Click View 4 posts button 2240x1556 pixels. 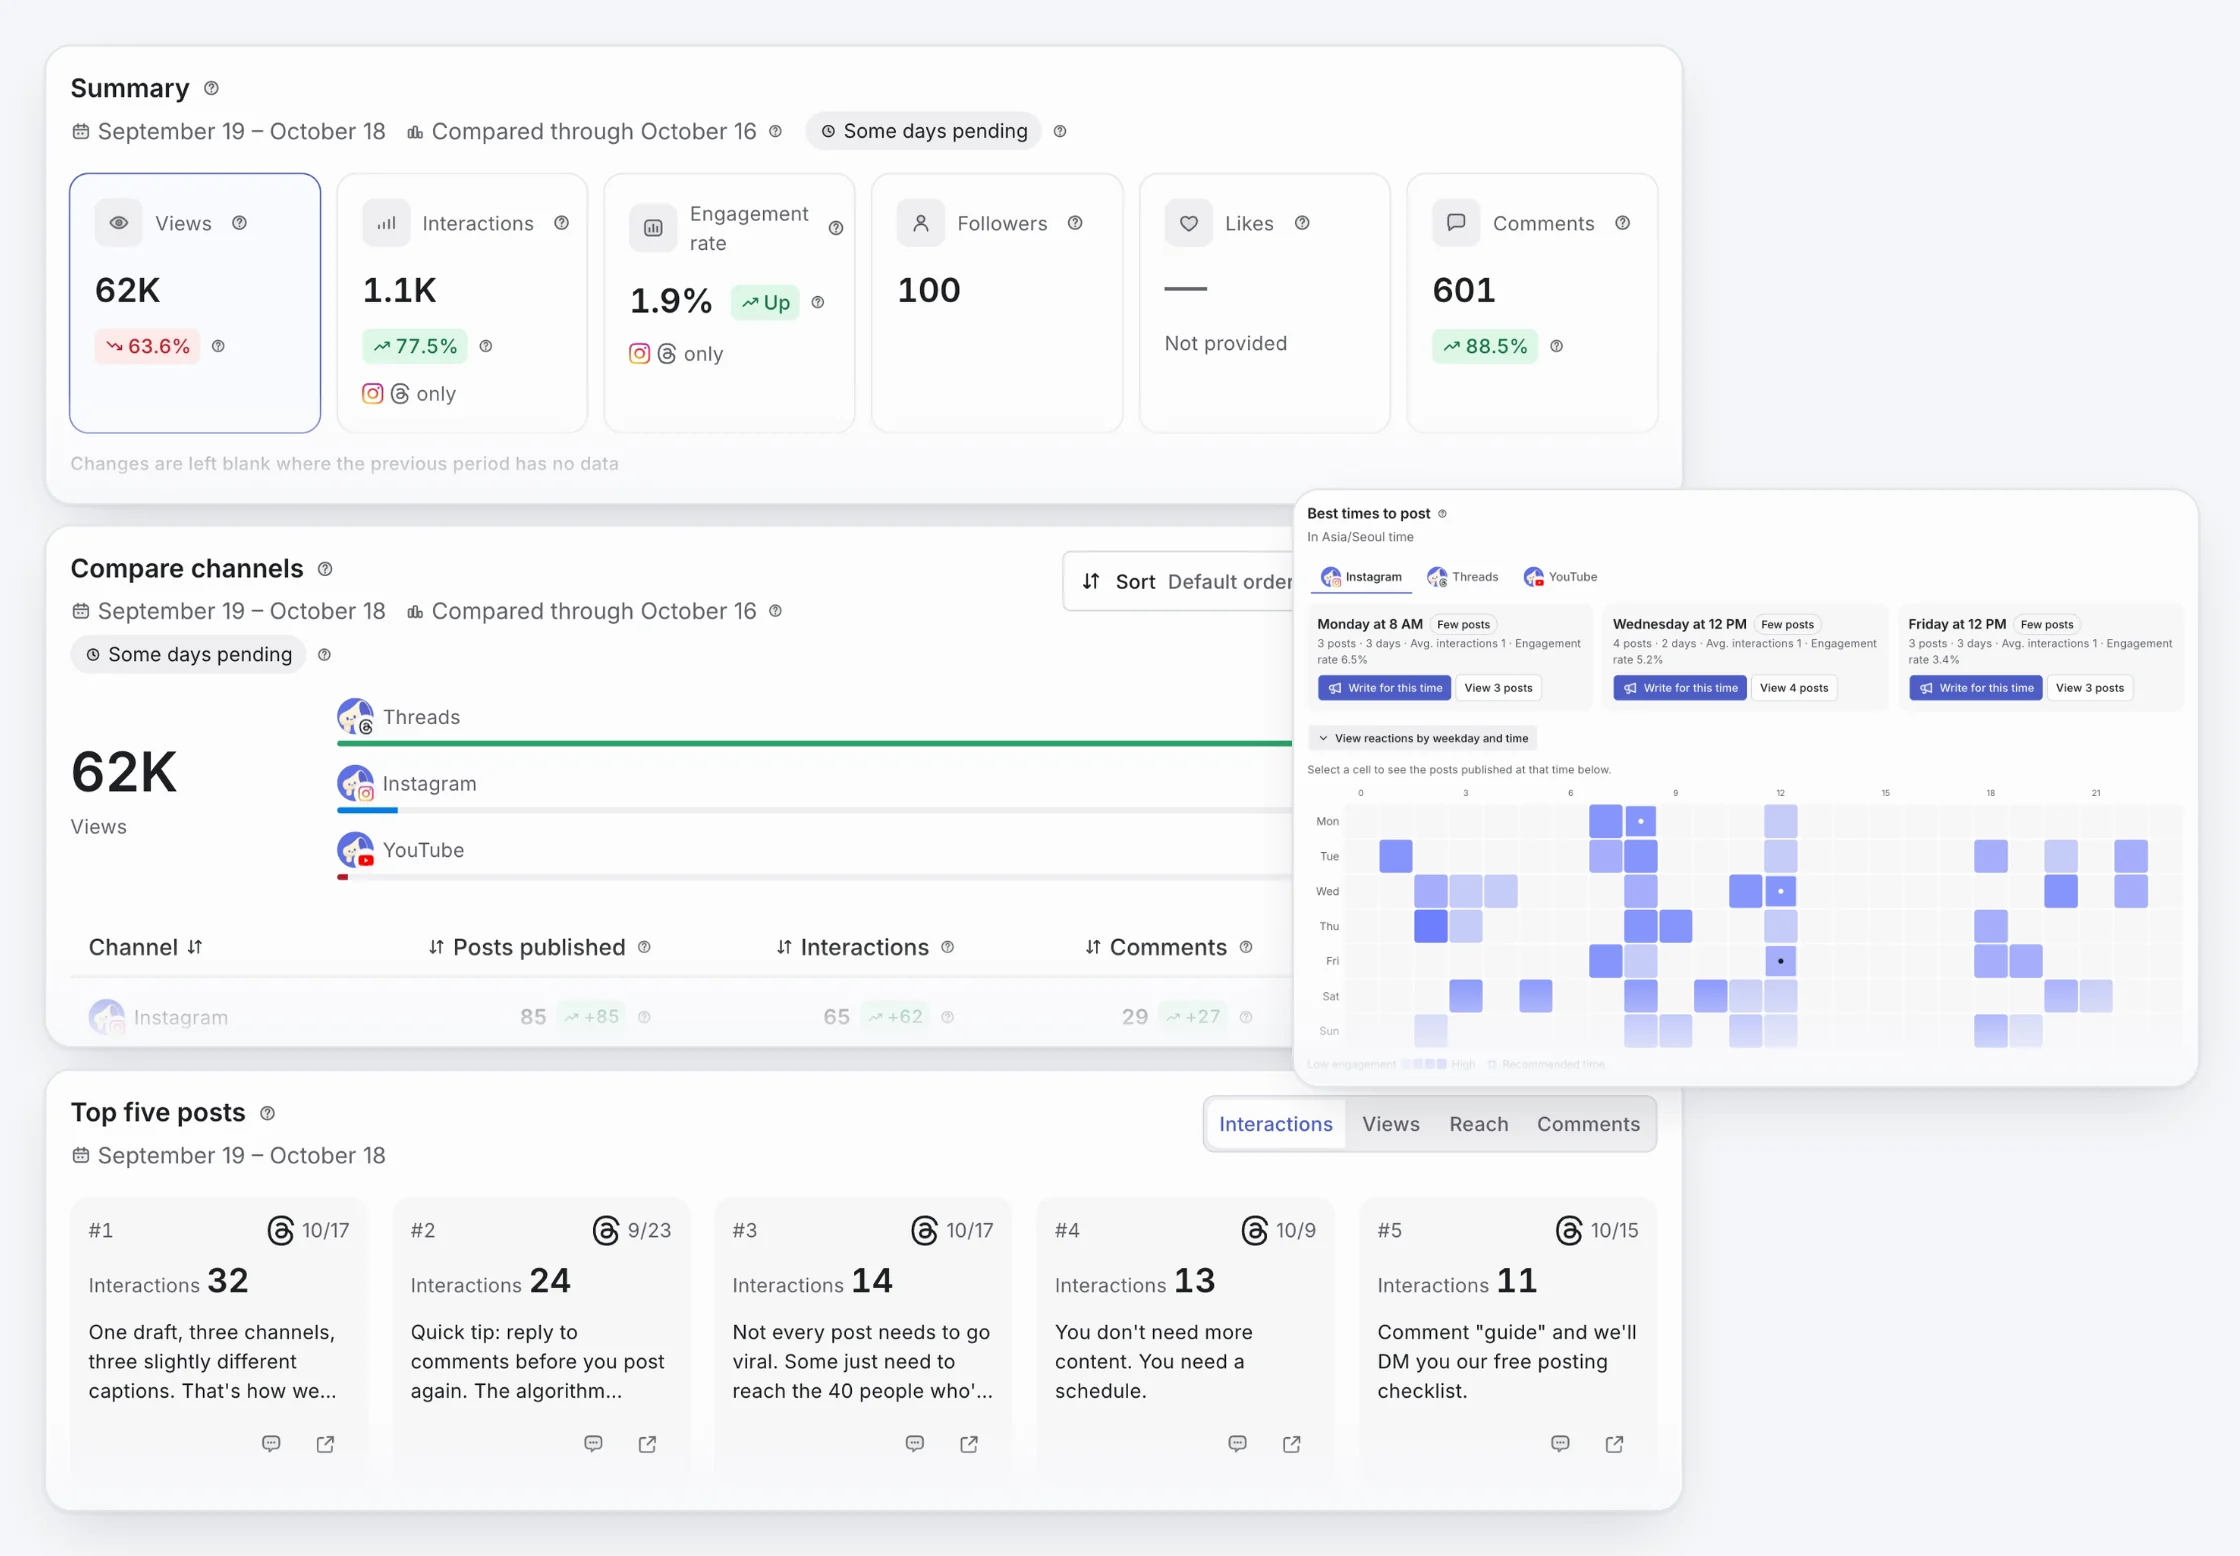[x=1794, y=688]
